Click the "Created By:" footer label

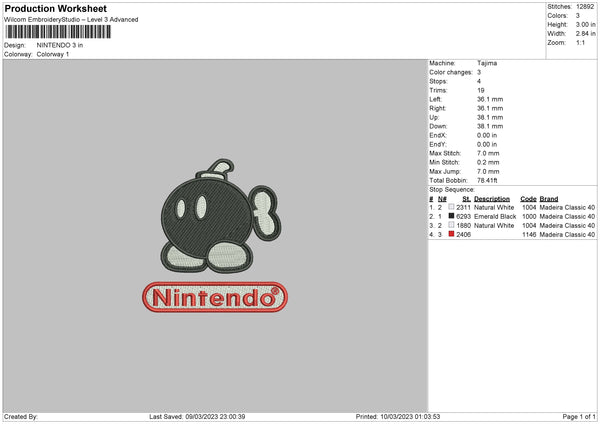[x=21, y=416]
